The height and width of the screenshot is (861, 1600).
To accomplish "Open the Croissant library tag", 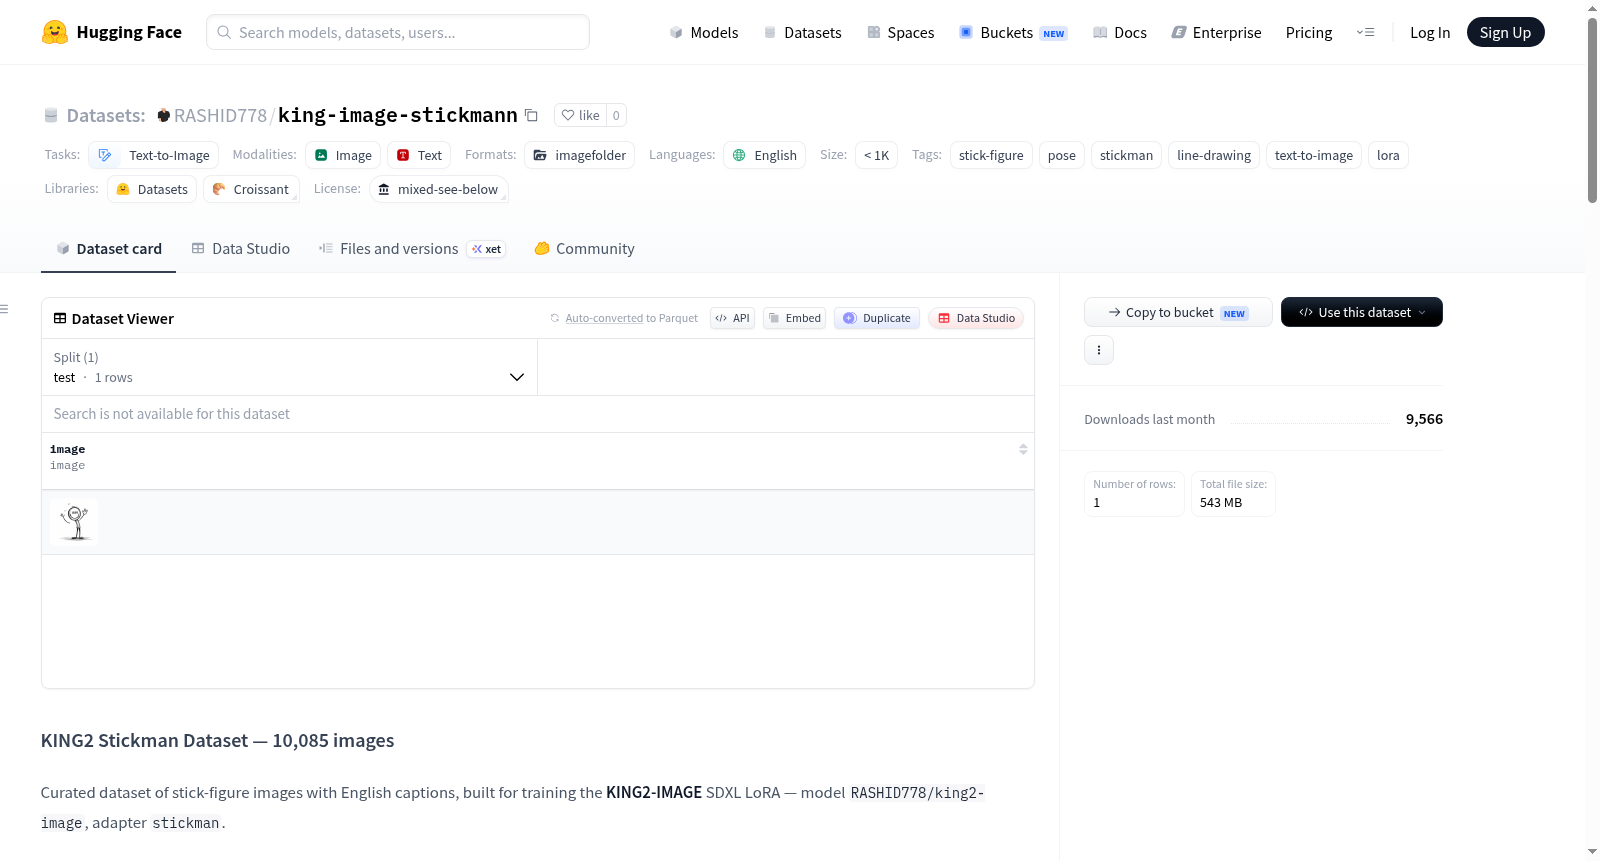I will (251, 189).
